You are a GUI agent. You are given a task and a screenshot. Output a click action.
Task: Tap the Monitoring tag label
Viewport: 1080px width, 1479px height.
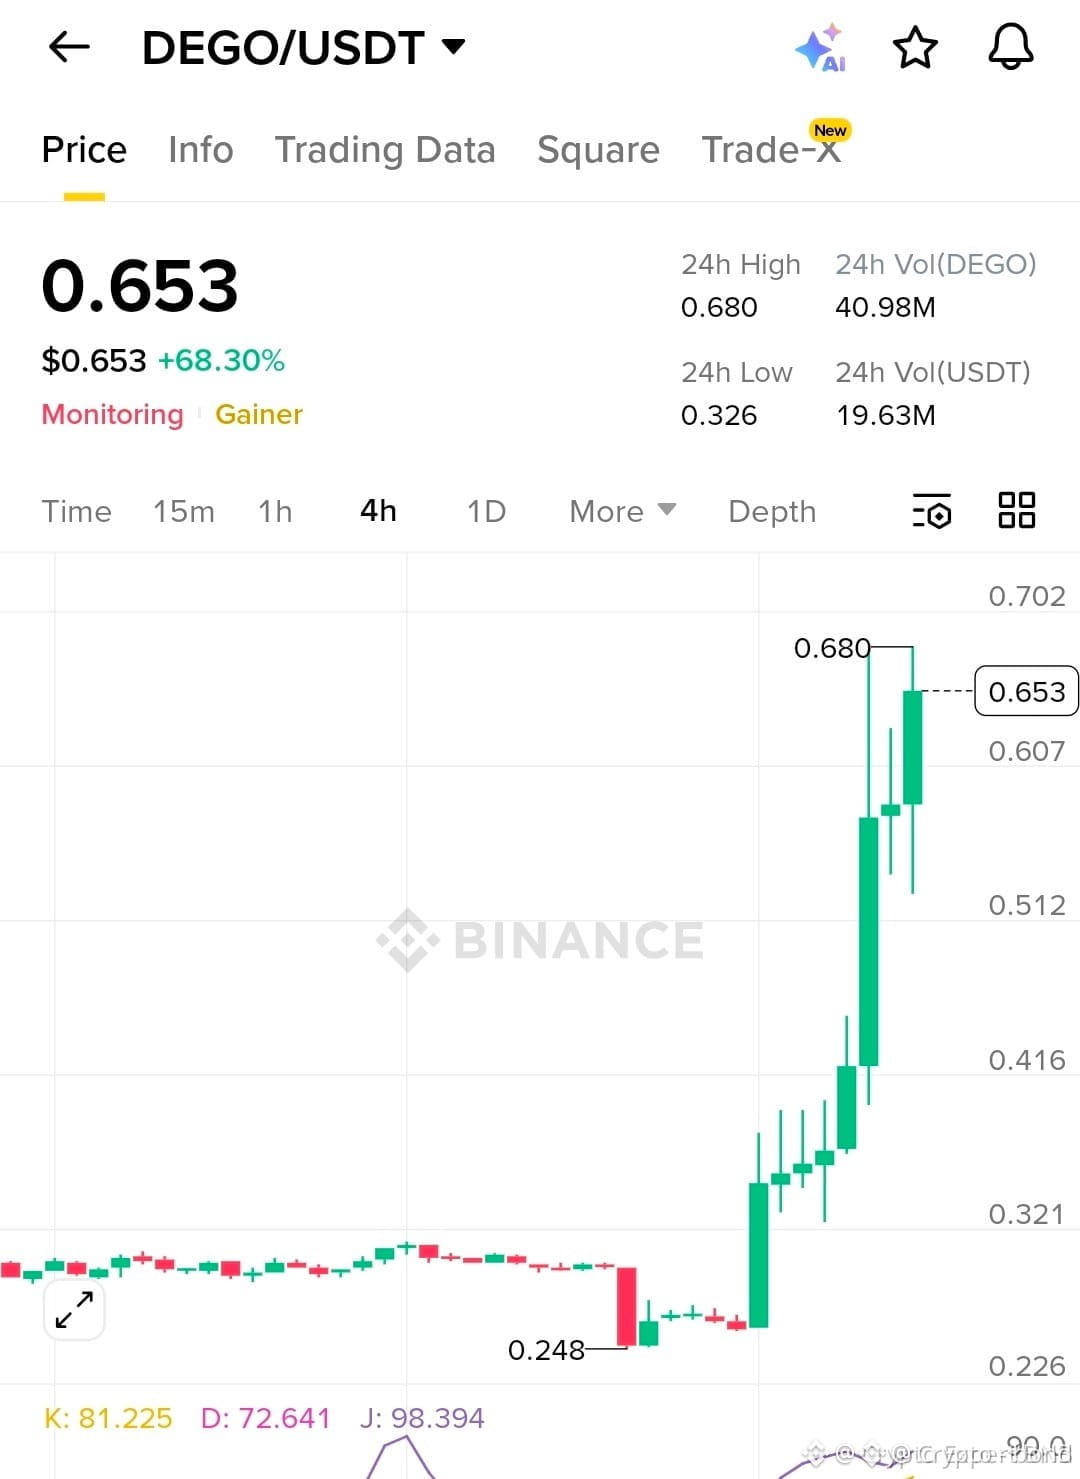click(112, 414)
